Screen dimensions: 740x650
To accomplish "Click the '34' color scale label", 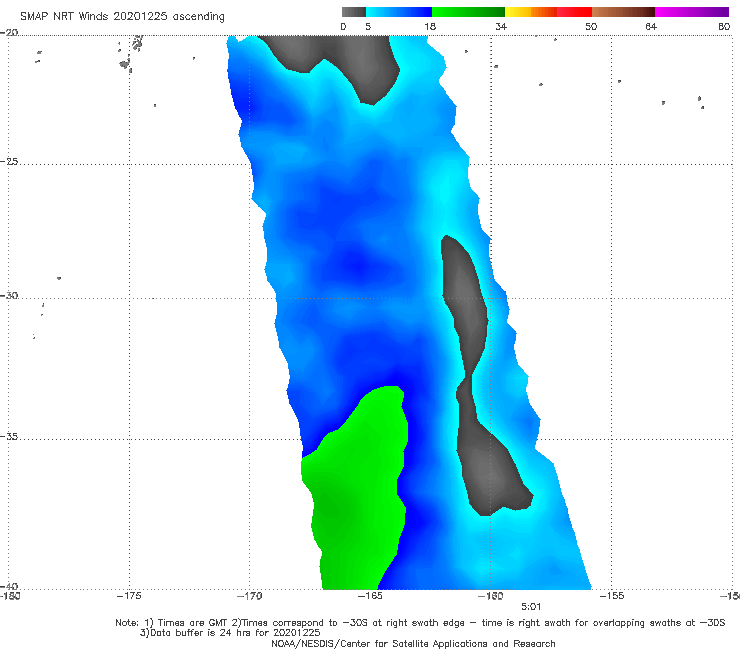I will [x=501, y=27].
